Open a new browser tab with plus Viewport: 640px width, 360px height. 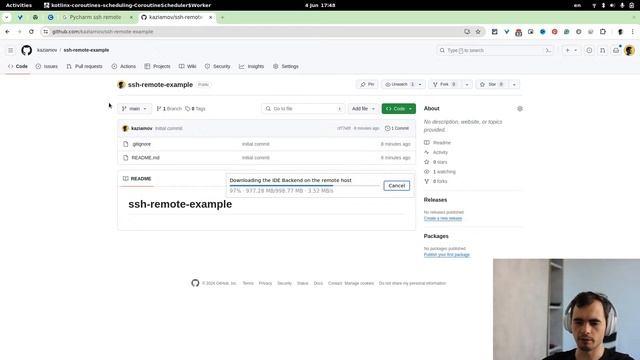tap(222, 17)
